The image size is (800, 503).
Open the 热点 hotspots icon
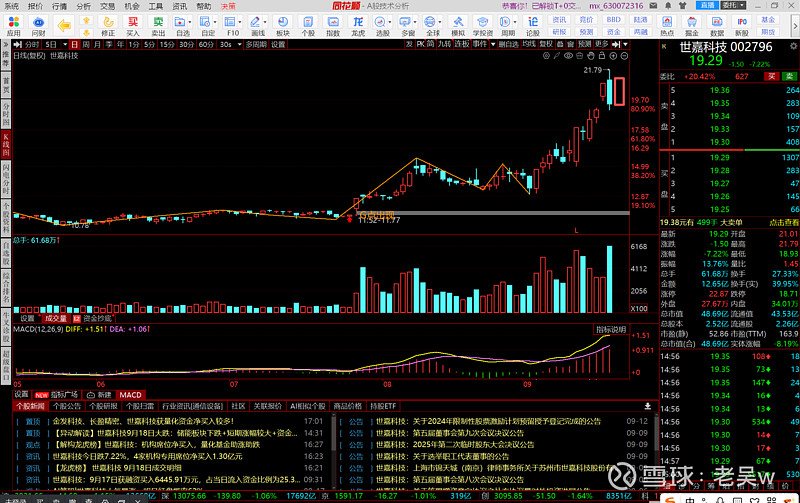[667, 25]
